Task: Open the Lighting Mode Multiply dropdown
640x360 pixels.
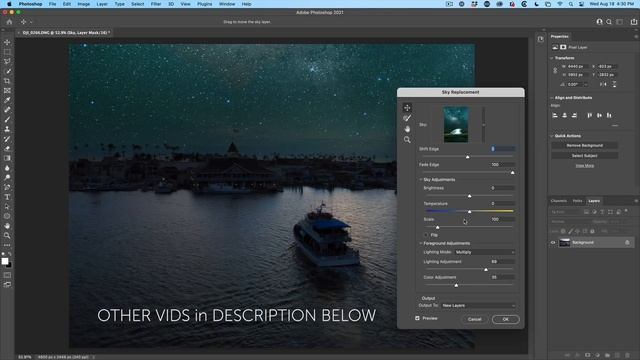Action: point(485,252)
